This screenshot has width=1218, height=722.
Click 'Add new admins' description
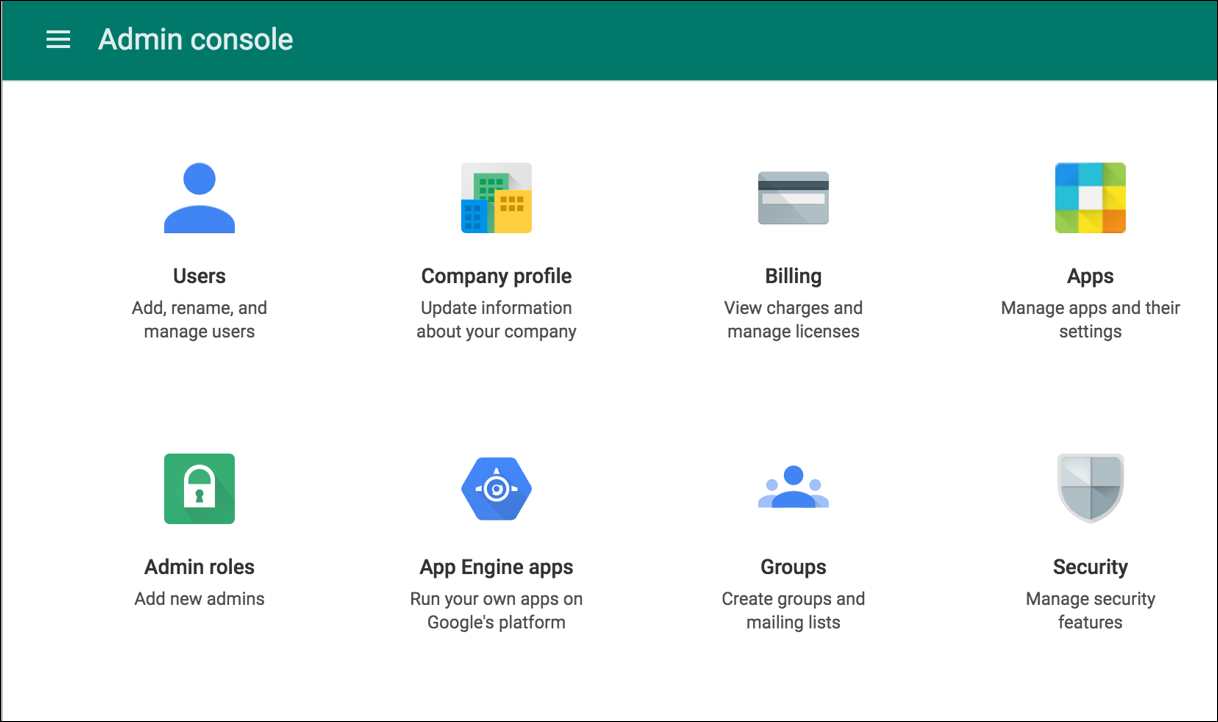pos(199,599)
